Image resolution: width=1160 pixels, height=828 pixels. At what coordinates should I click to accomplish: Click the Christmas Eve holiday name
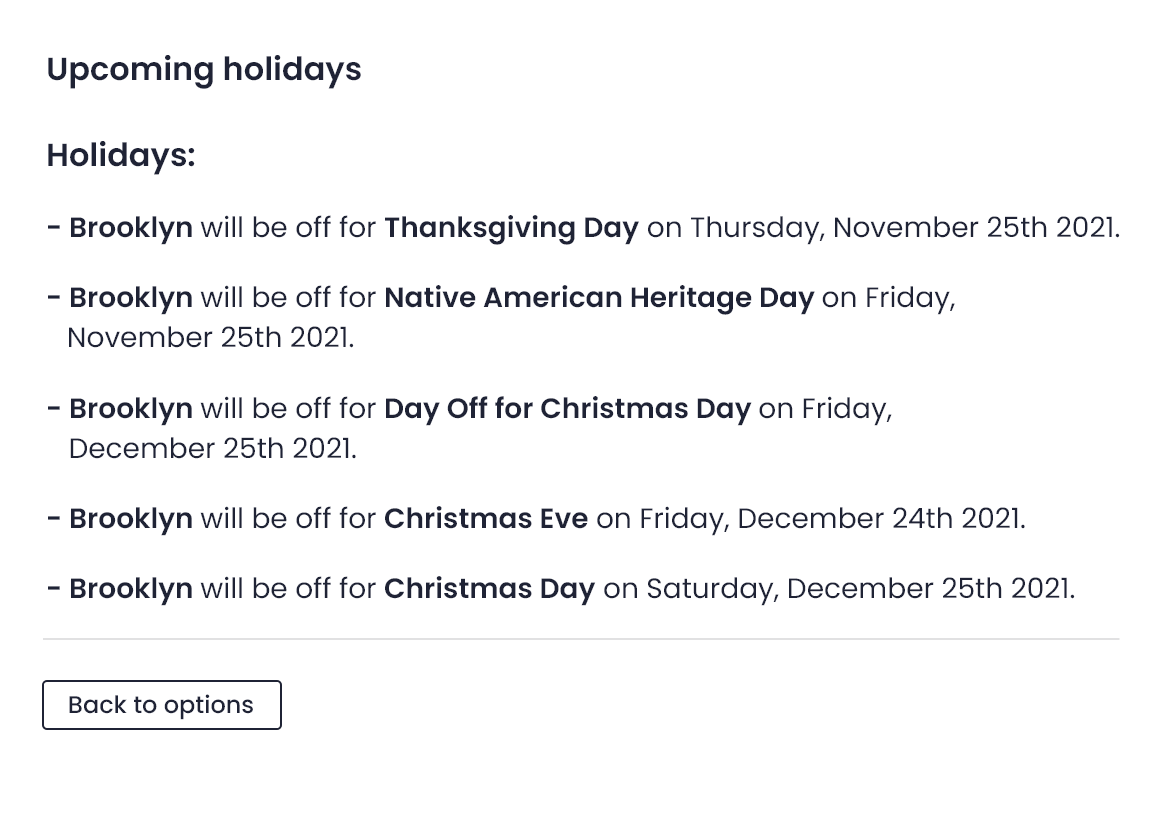pos(486,519)
